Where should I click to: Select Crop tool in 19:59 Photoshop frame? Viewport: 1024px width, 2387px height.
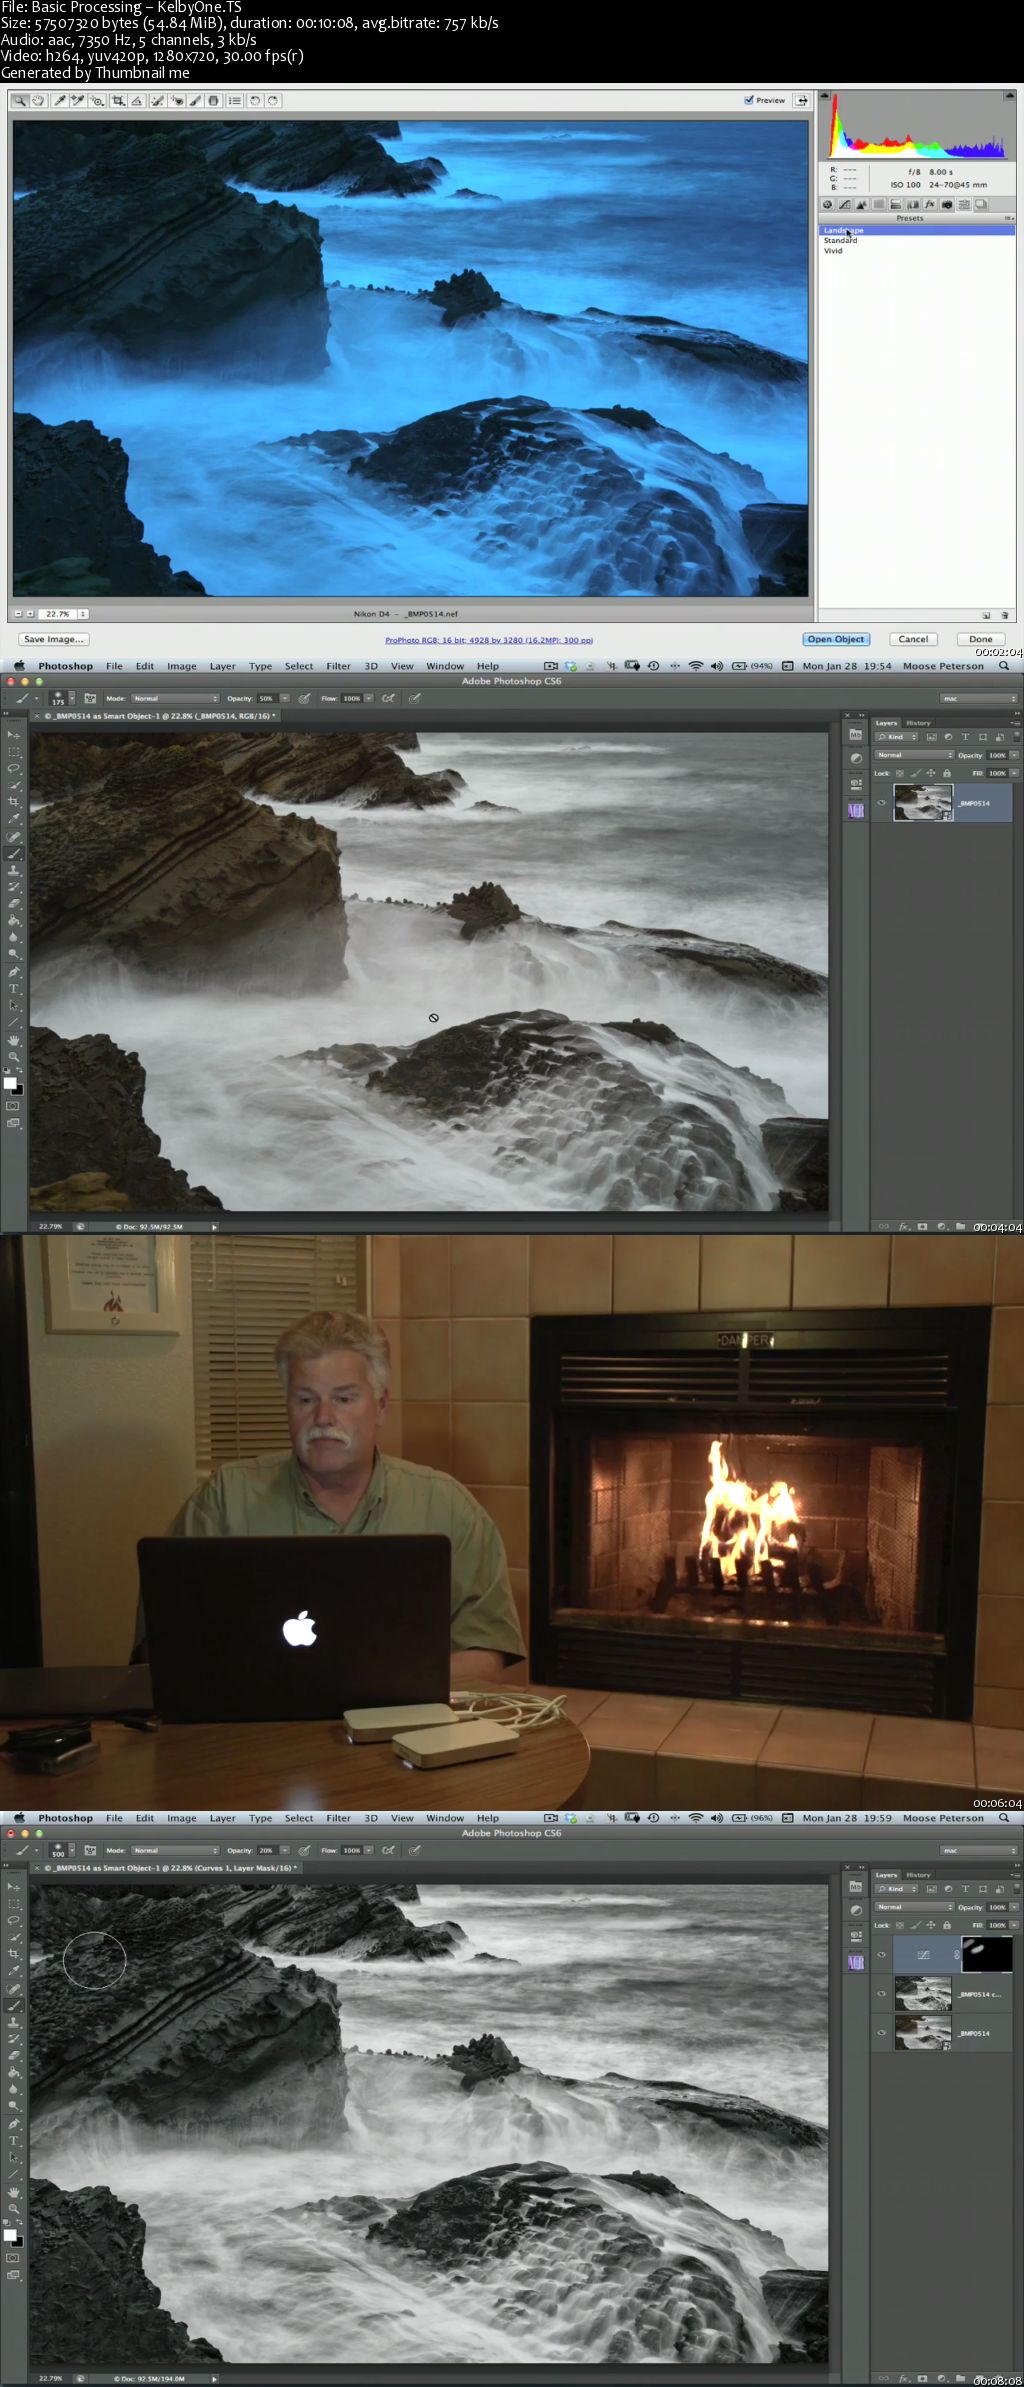(14, 1953)
